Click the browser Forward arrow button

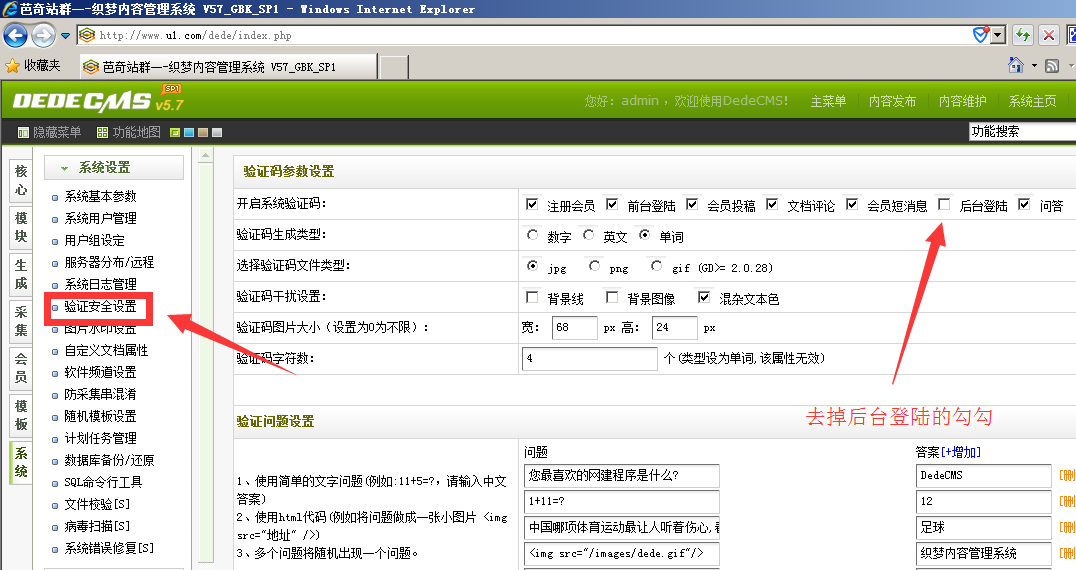44,35
